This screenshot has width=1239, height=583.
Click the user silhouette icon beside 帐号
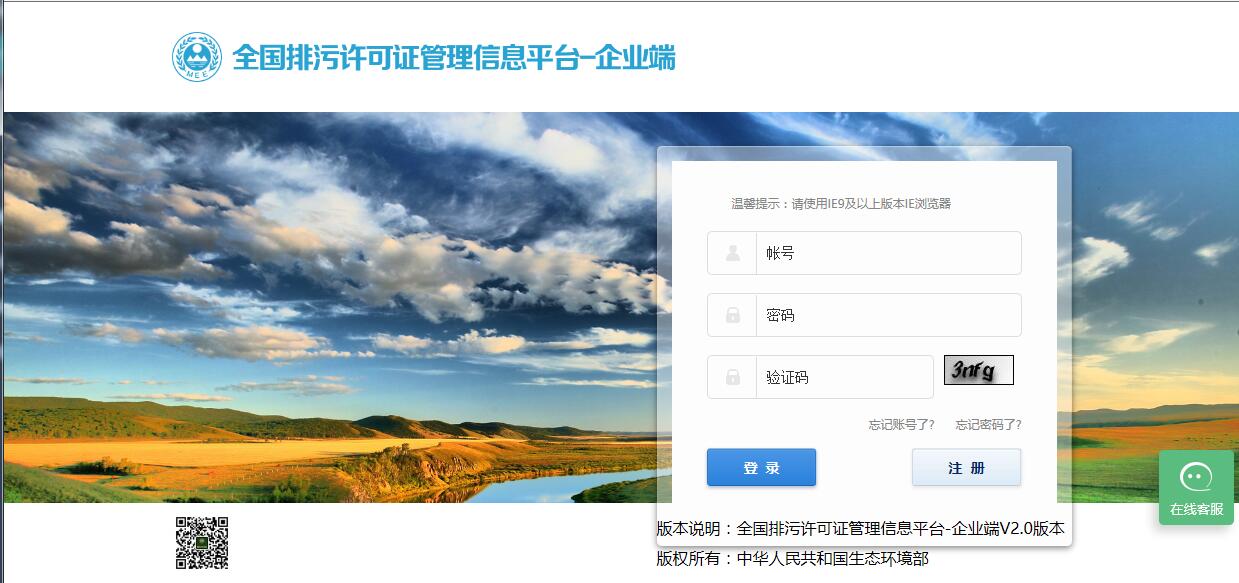[x=733, y=253]
